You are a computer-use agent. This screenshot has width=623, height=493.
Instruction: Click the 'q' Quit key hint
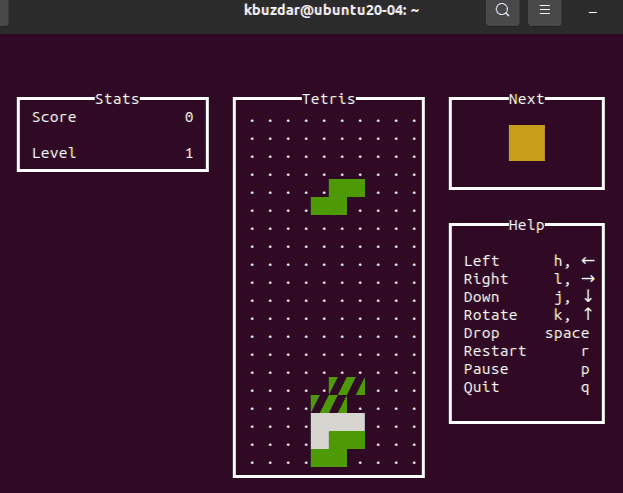(585, 388)
